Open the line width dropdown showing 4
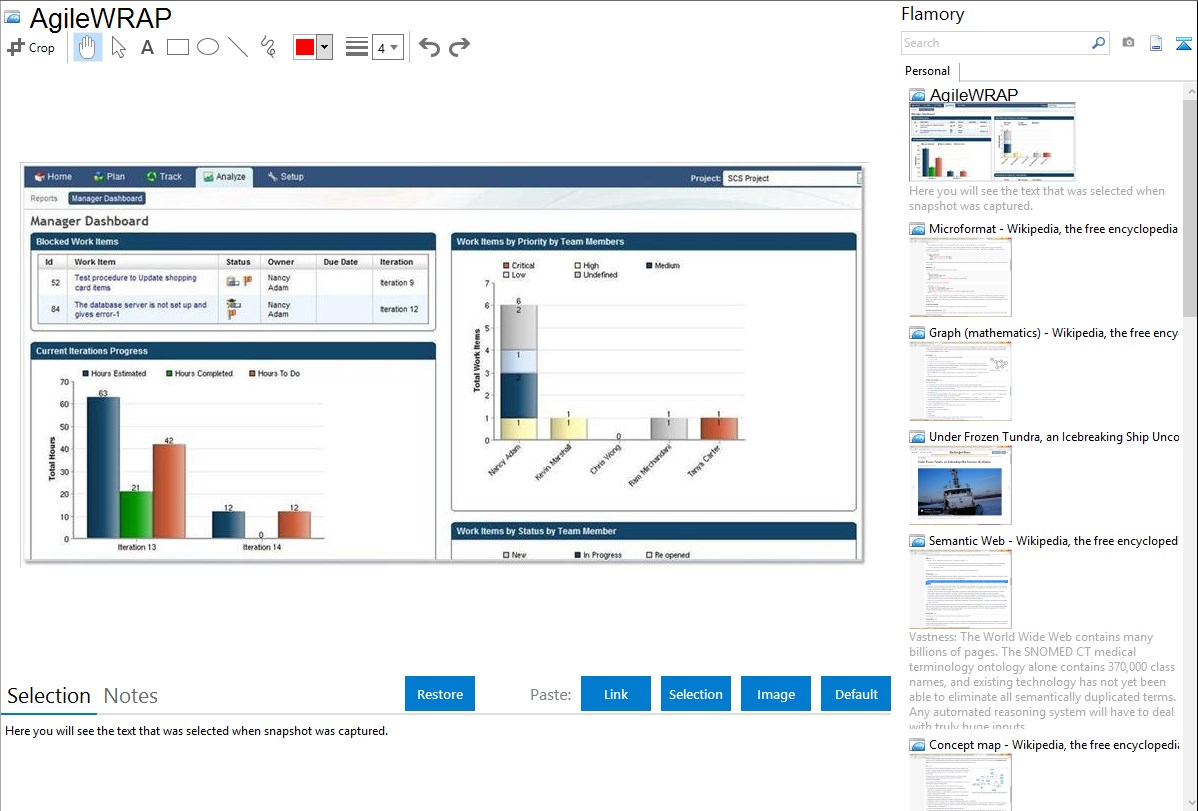The image size is (1198, 811). pyautogui.click(x=388, y=47)
